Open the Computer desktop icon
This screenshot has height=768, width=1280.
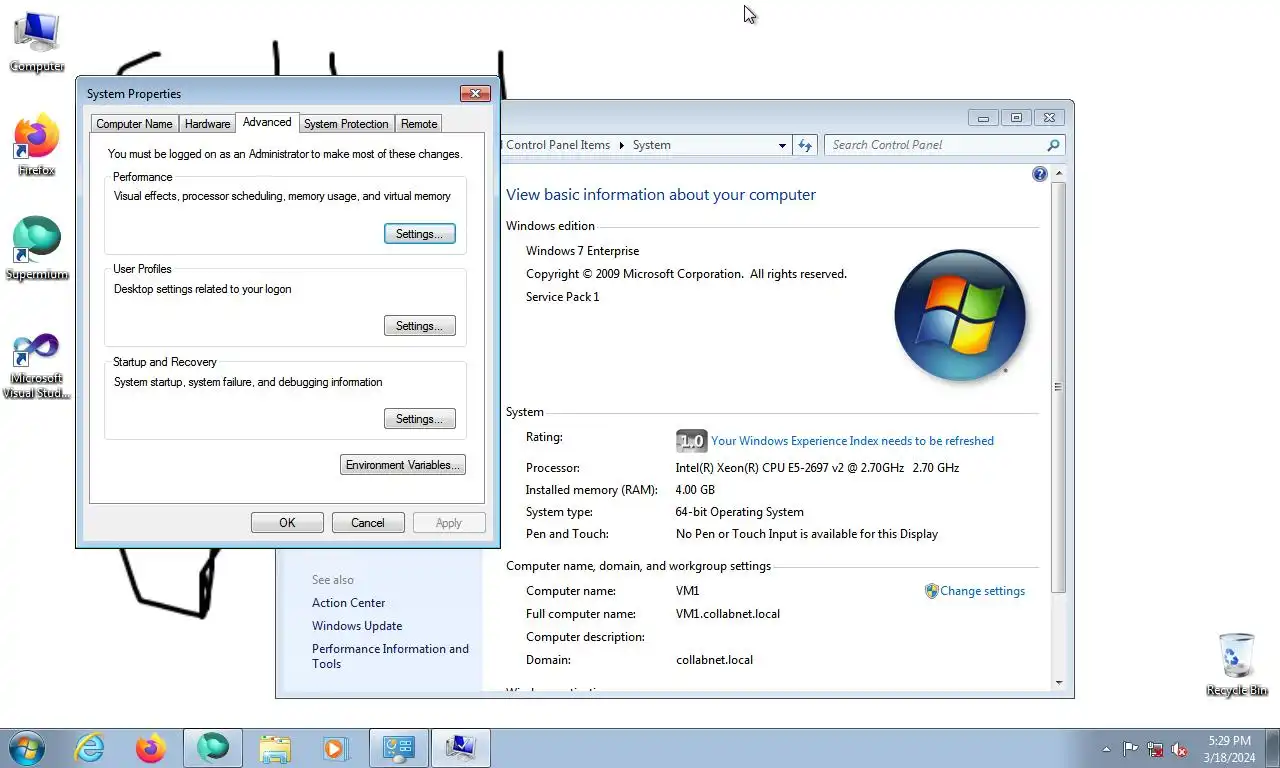pos(37,42)
